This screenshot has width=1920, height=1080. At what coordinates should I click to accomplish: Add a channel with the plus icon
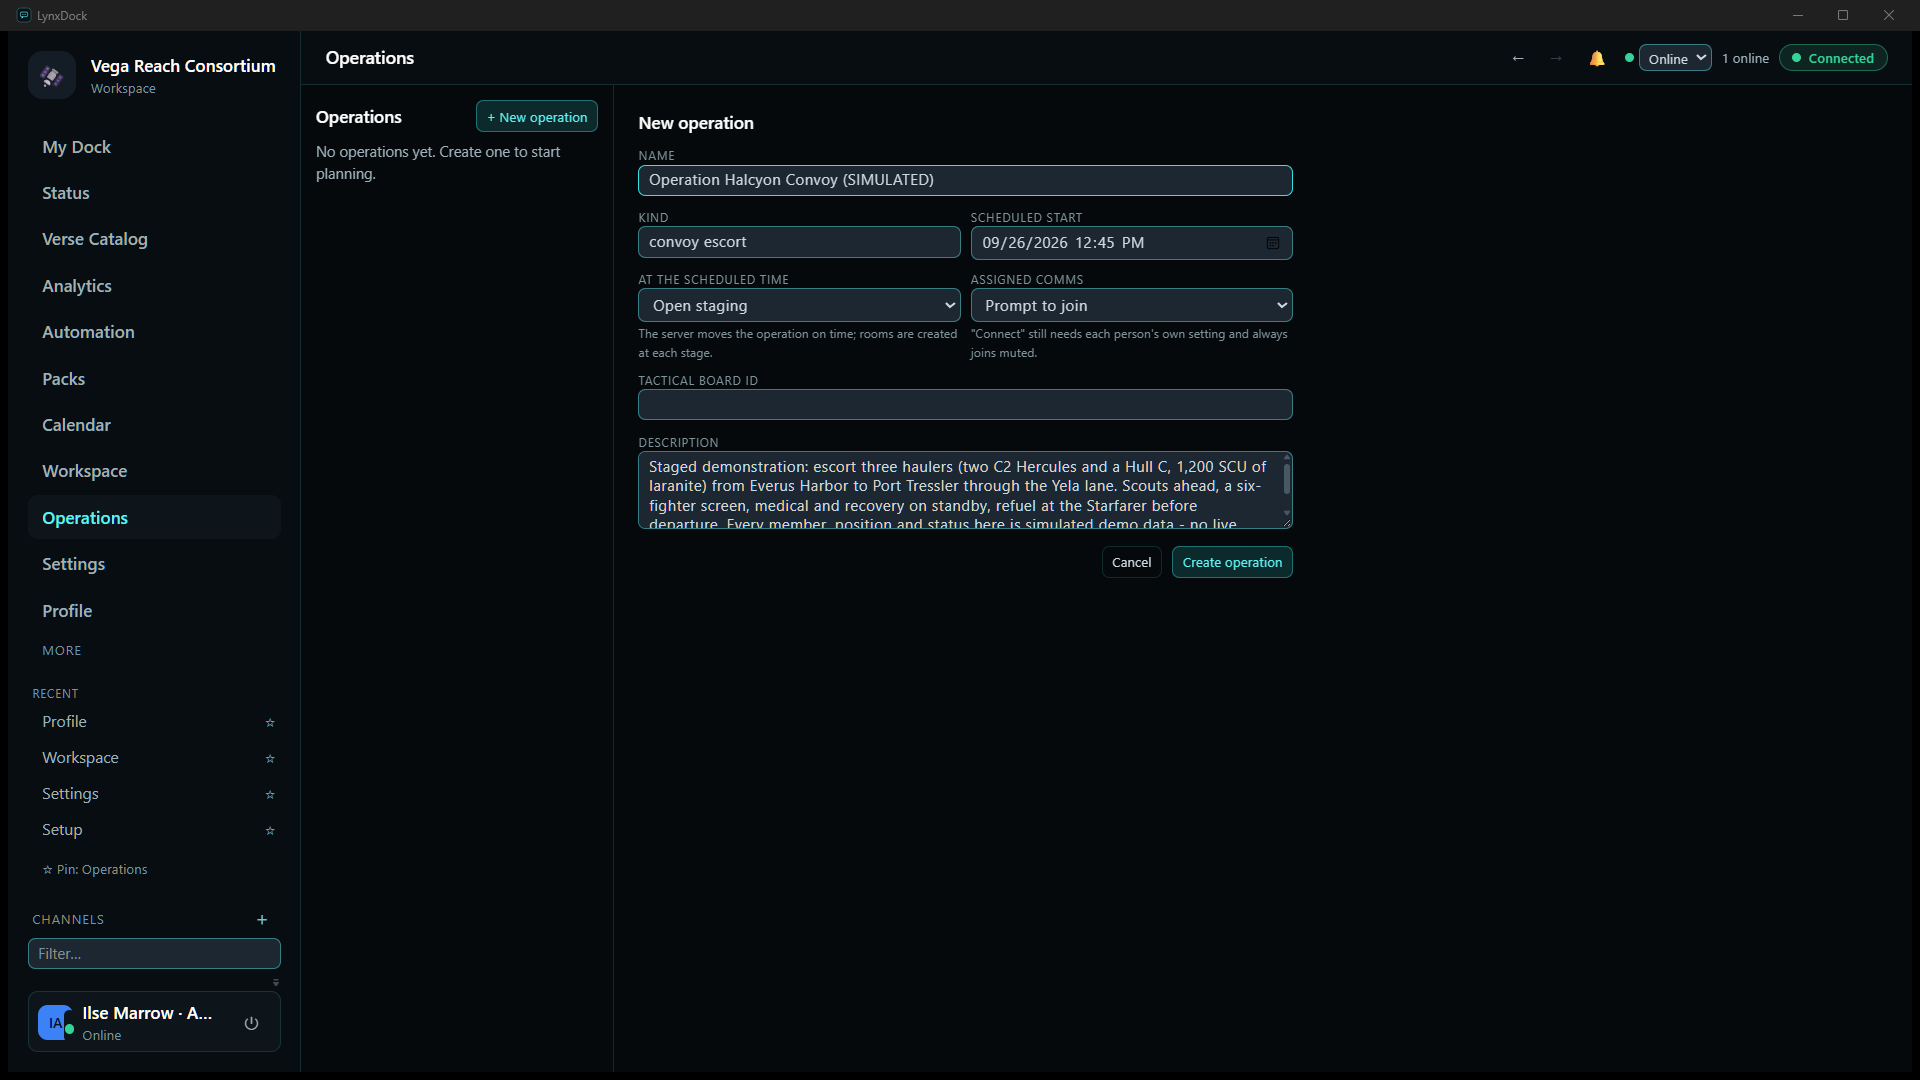[262, 919]
